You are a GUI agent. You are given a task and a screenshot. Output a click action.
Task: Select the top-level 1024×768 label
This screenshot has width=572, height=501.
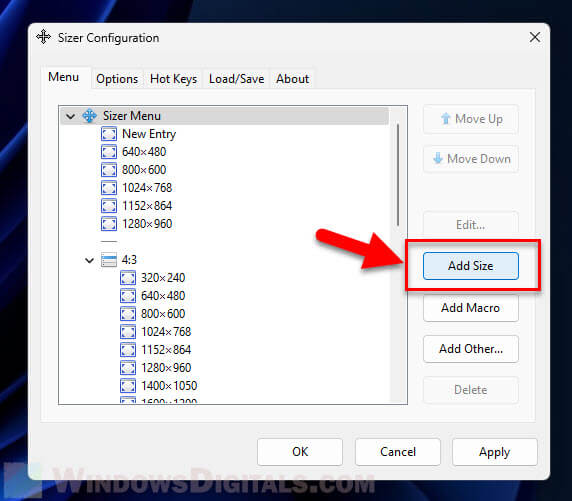[147, 188]
